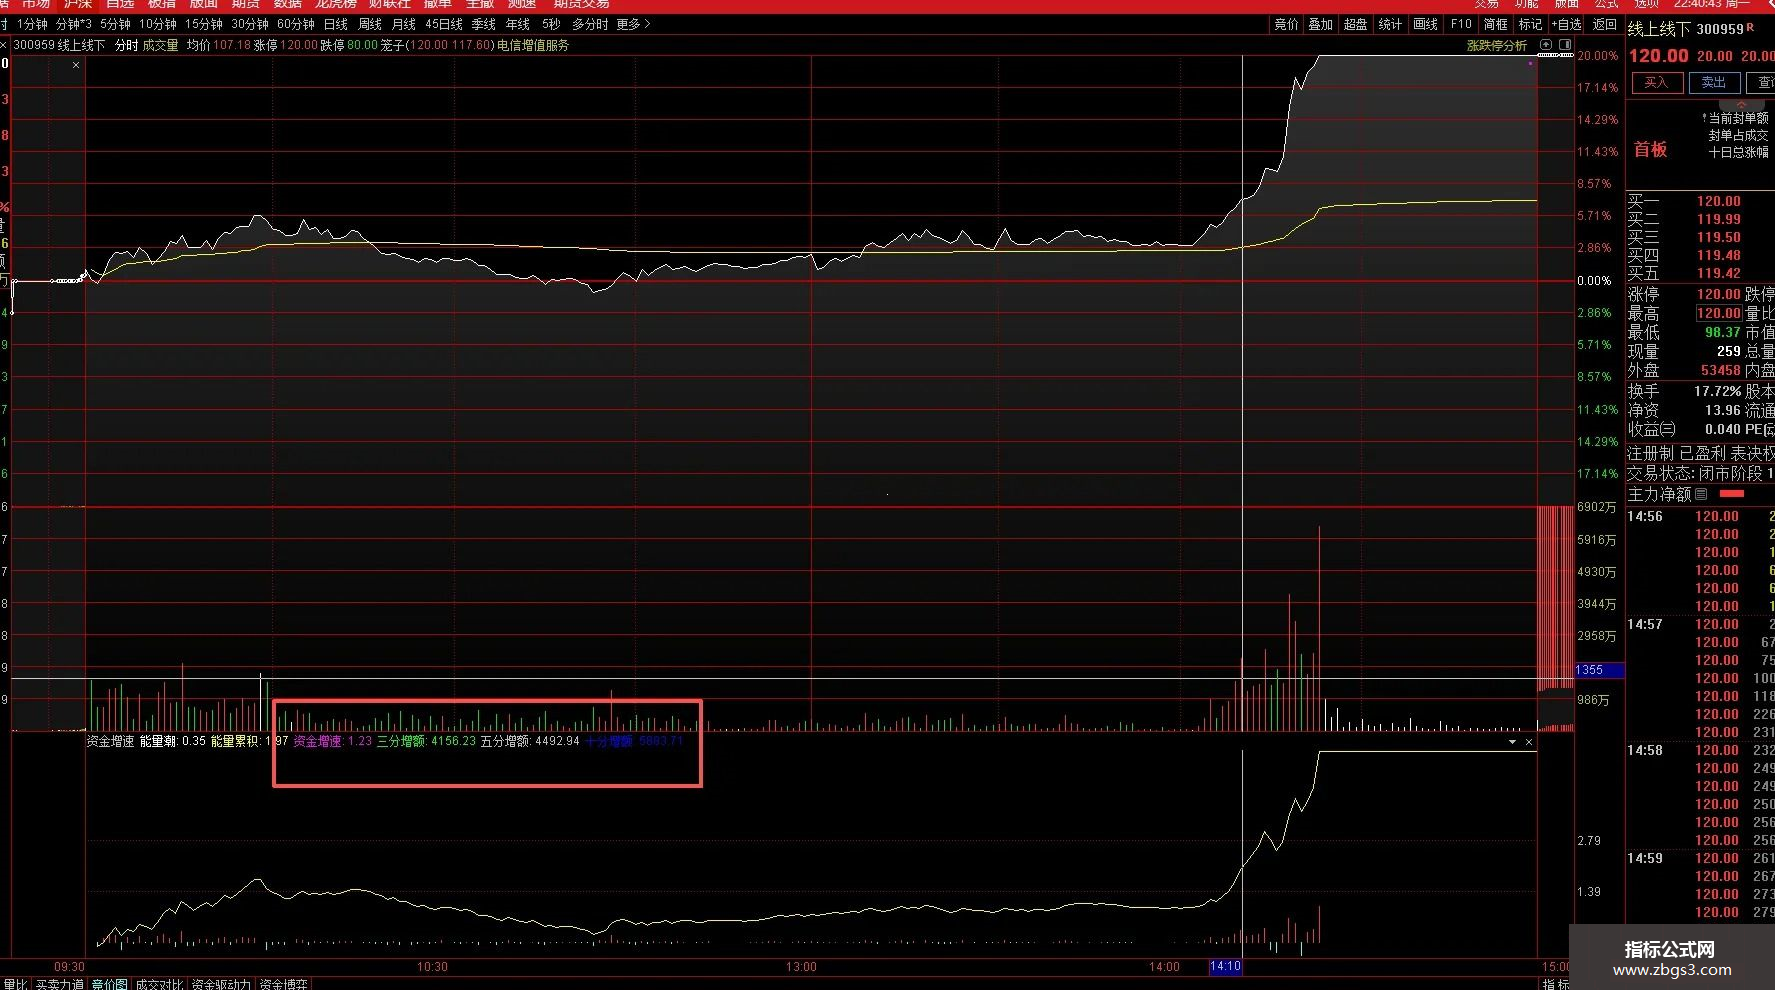Close the 资金增速 indicator sub-panel
This screenshot has width=1775, height=990.
1529,742
